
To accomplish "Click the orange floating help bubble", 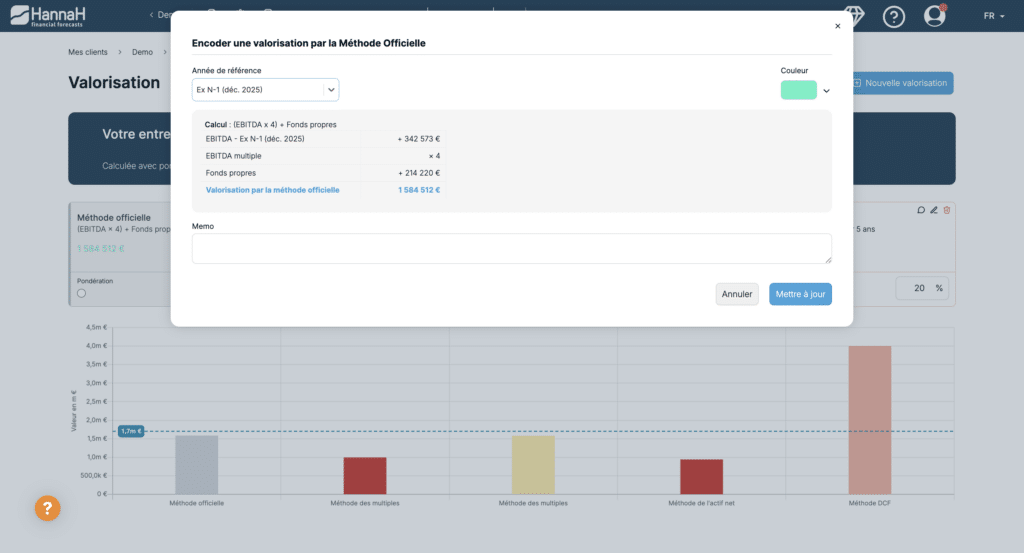I will click(48, 508).
